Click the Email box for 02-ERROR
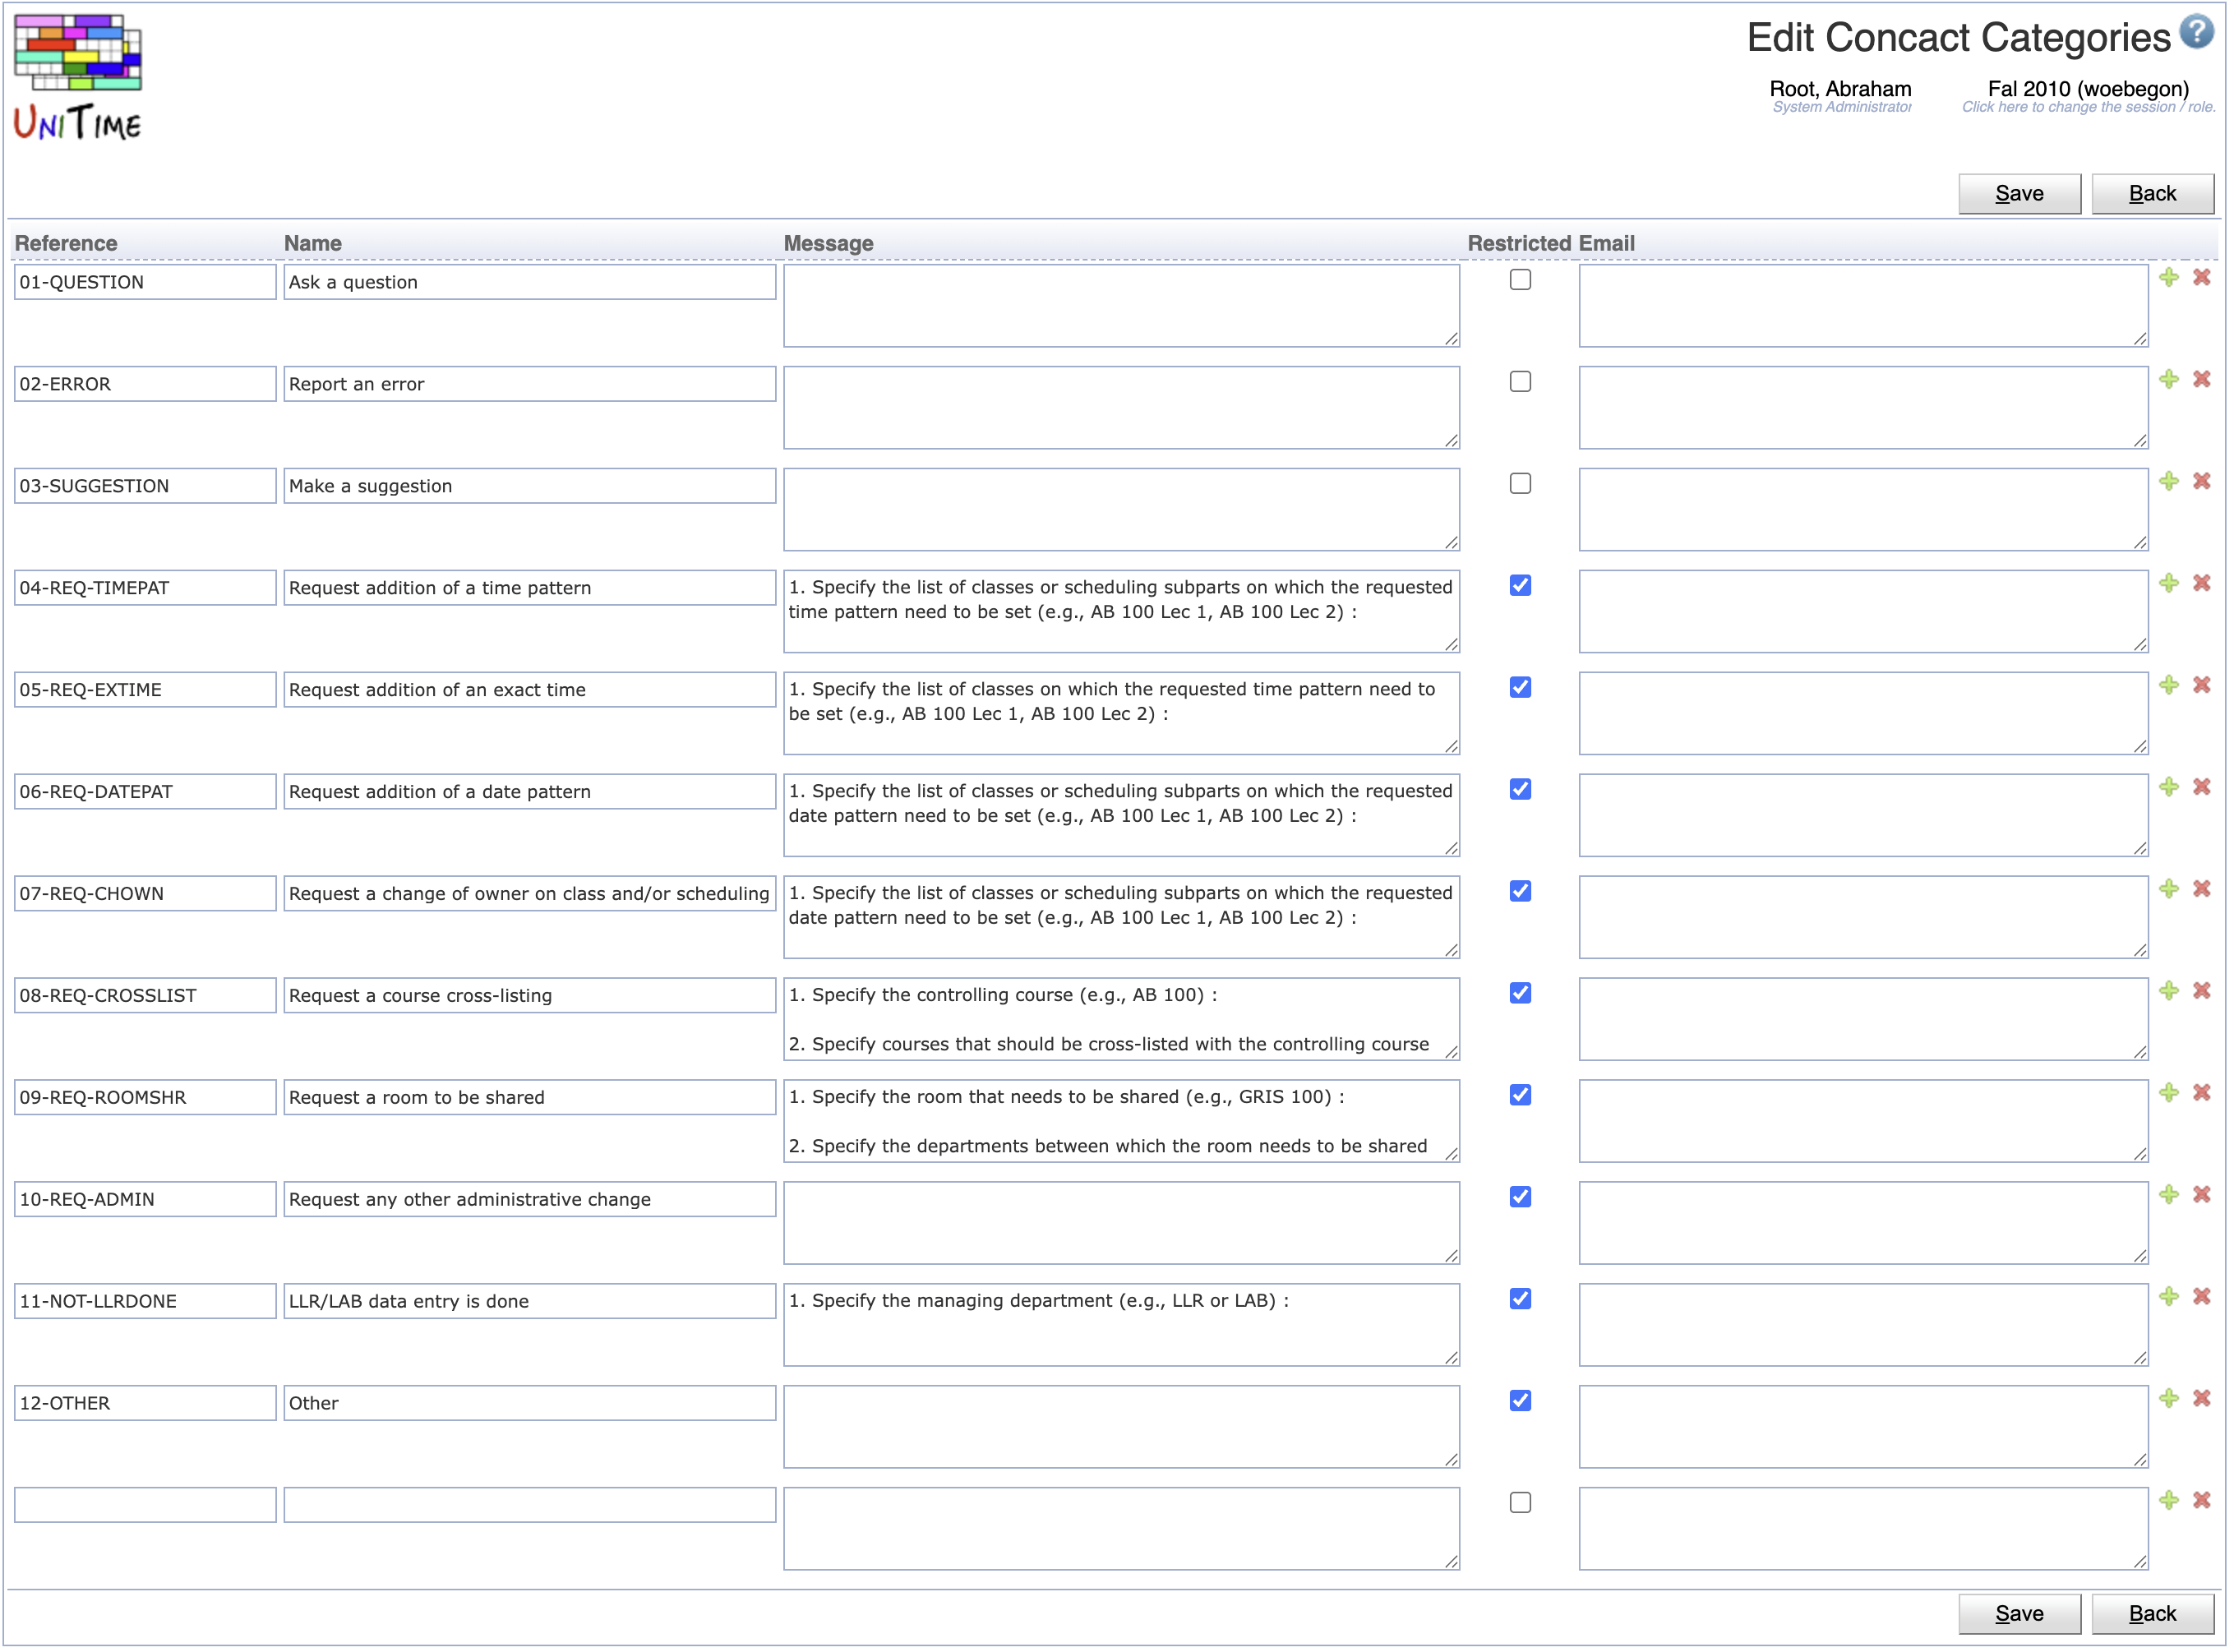 point(1866,408)
